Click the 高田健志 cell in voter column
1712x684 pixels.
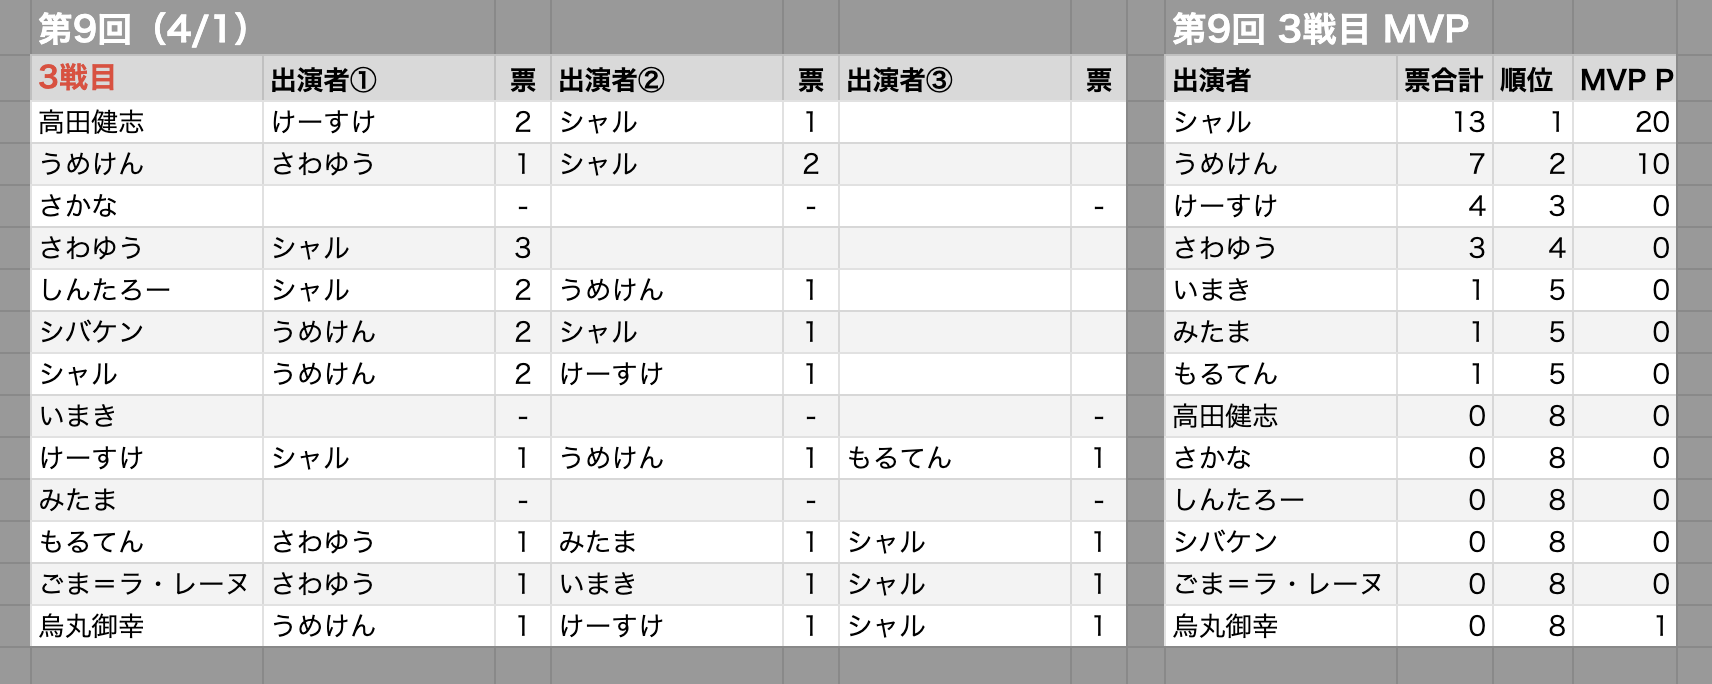point(147,122)
